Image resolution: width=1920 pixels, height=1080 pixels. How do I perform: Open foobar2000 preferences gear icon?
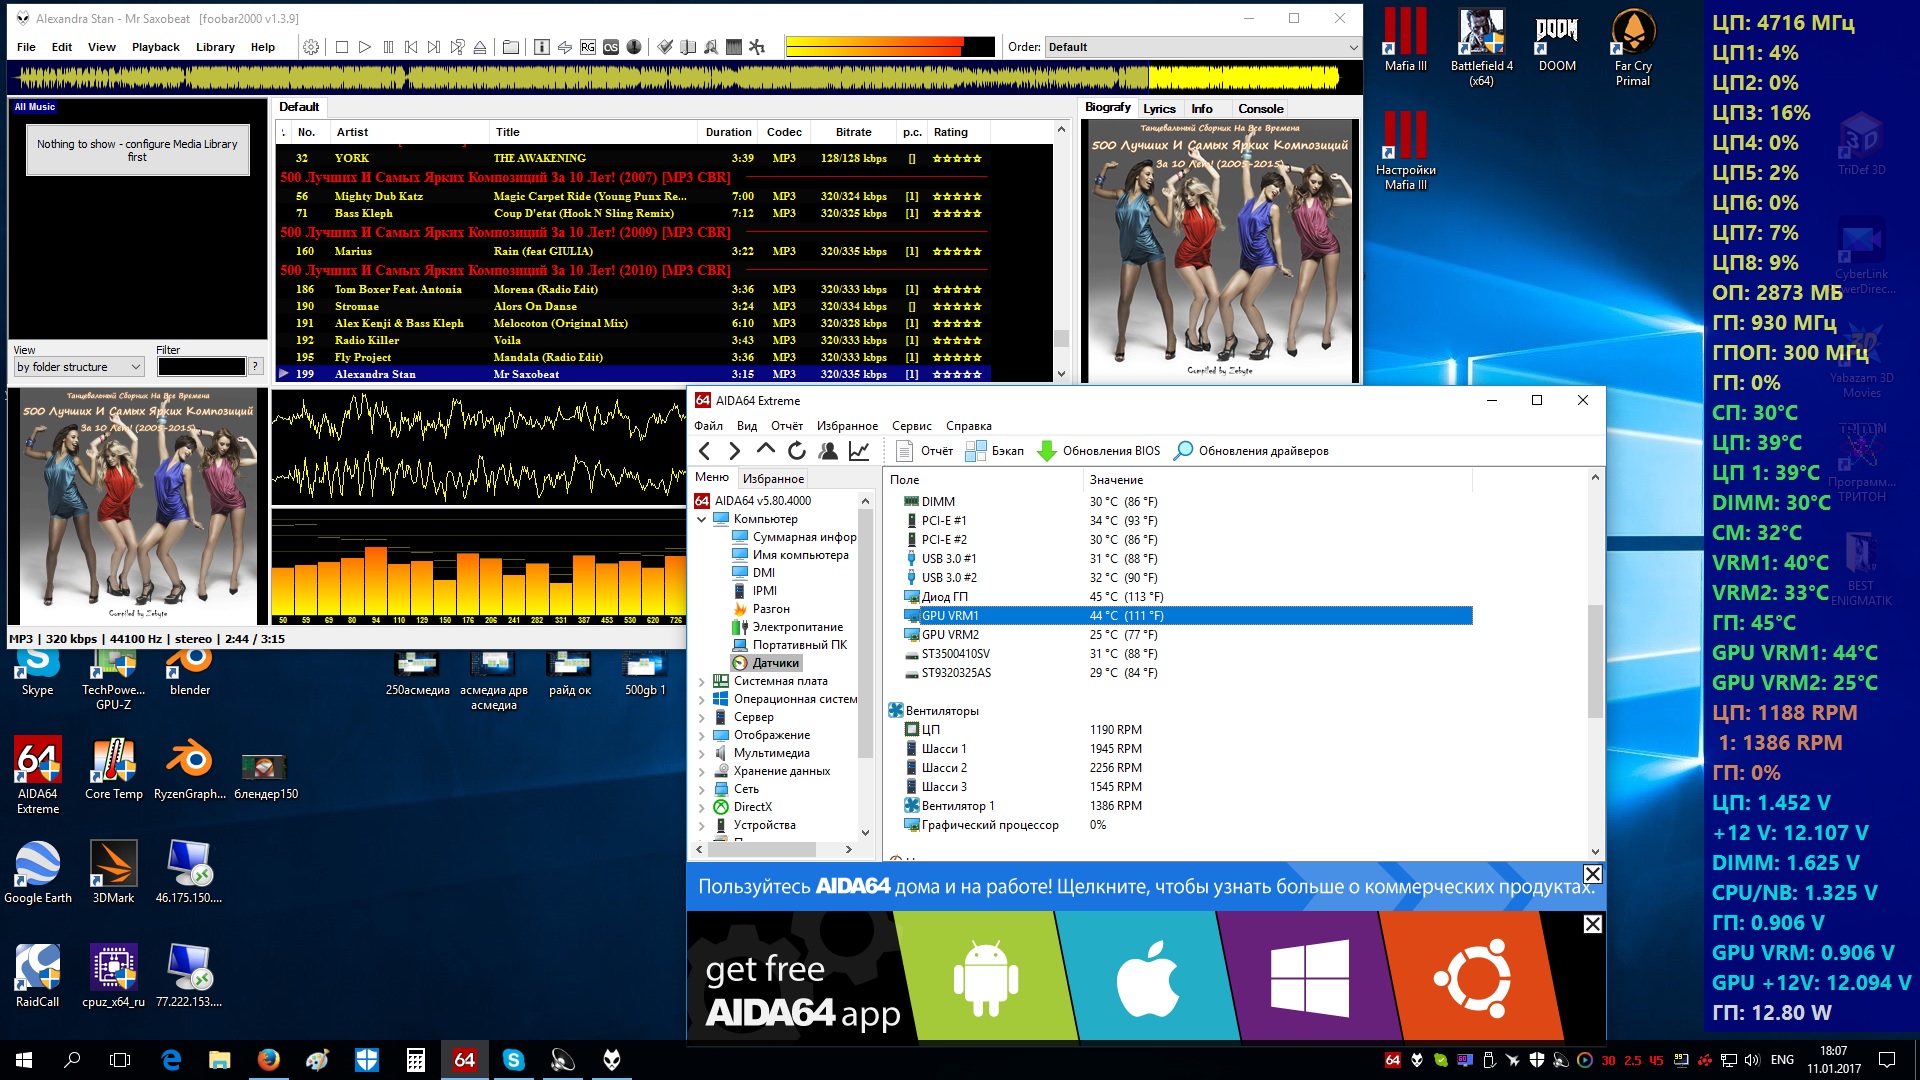tap(311, 47)
